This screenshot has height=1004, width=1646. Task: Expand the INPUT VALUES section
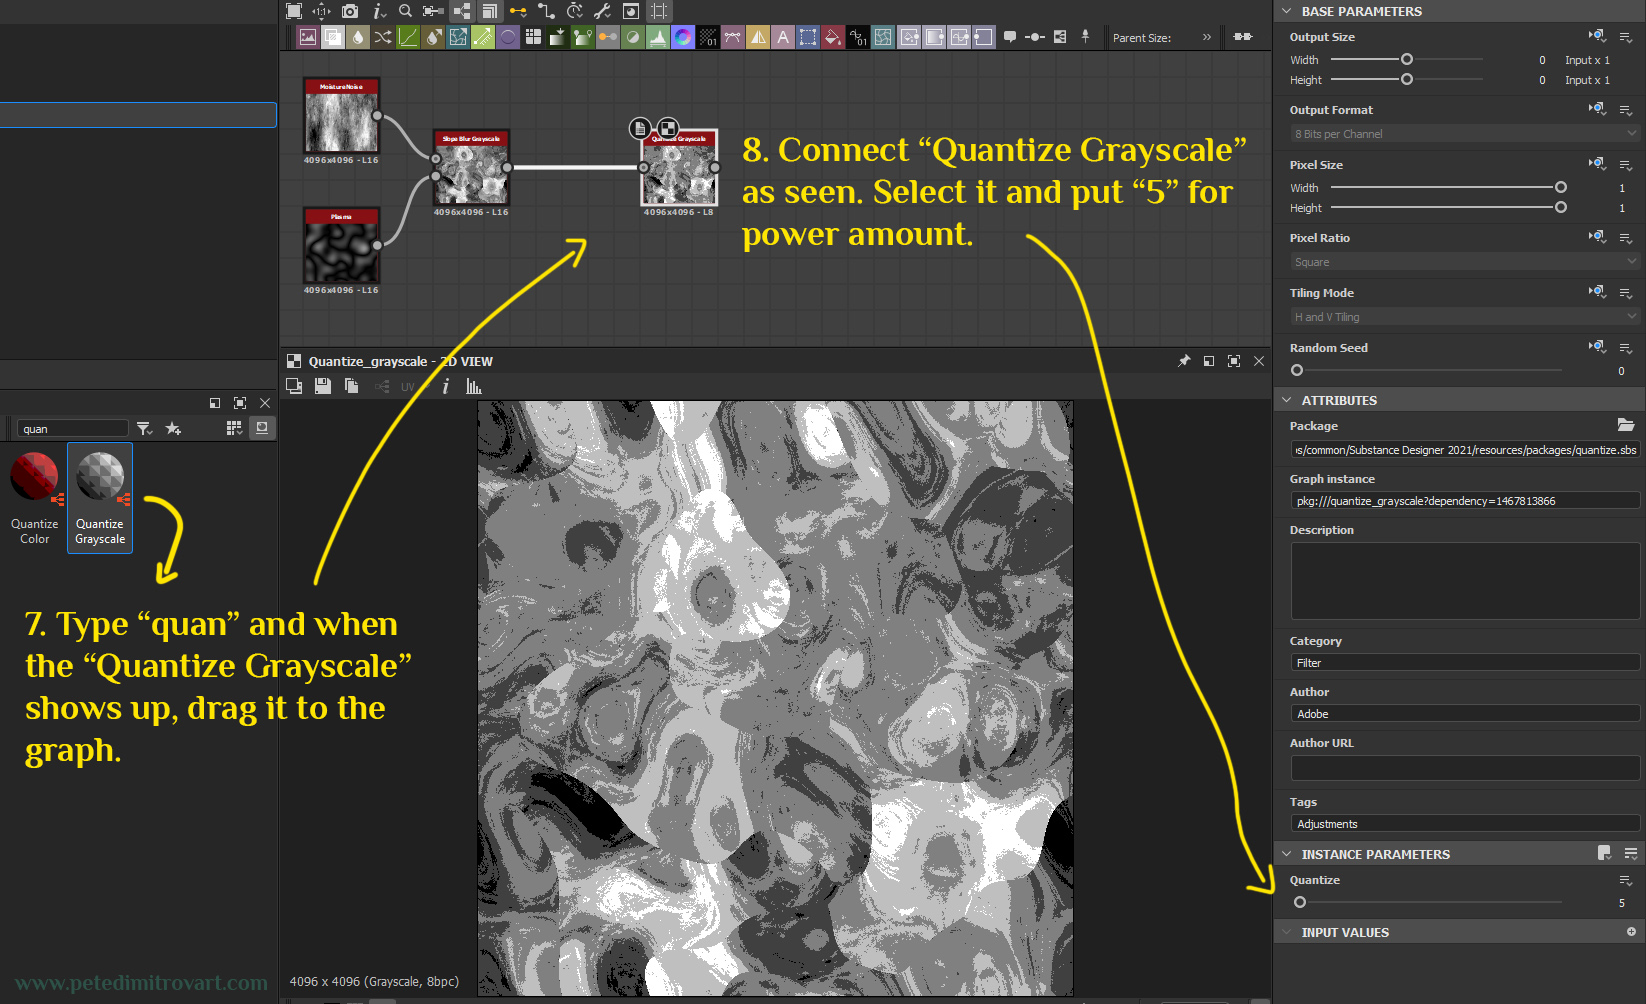[x=1287, y=932]
